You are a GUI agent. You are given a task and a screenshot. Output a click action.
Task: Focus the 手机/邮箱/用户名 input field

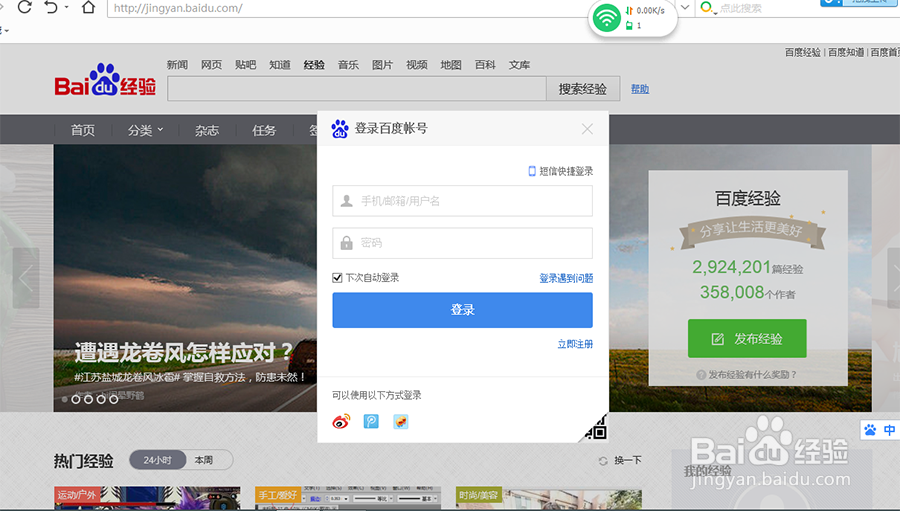(463, 201)
